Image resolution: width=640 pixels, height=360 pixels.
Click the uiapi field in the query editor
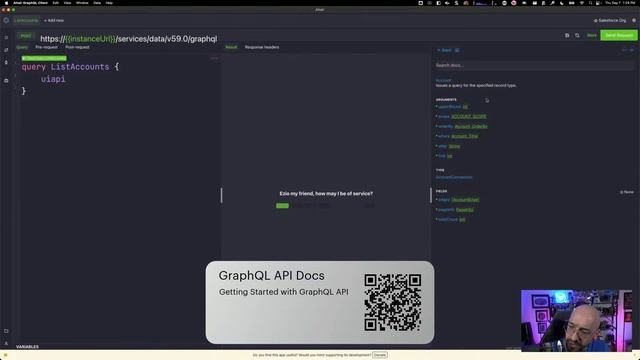[53, 79]
